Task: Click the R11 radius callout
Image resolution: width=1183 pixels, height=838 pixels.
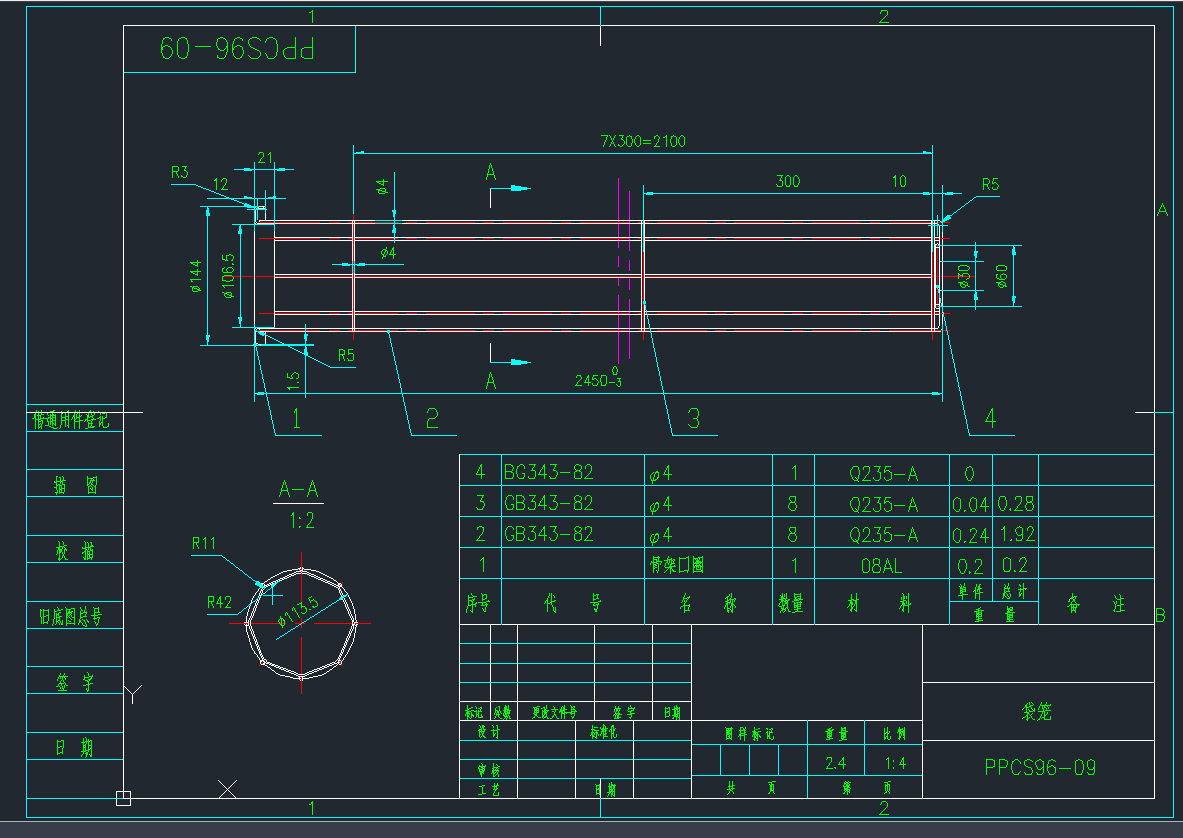Action: (x=204, y=543)
